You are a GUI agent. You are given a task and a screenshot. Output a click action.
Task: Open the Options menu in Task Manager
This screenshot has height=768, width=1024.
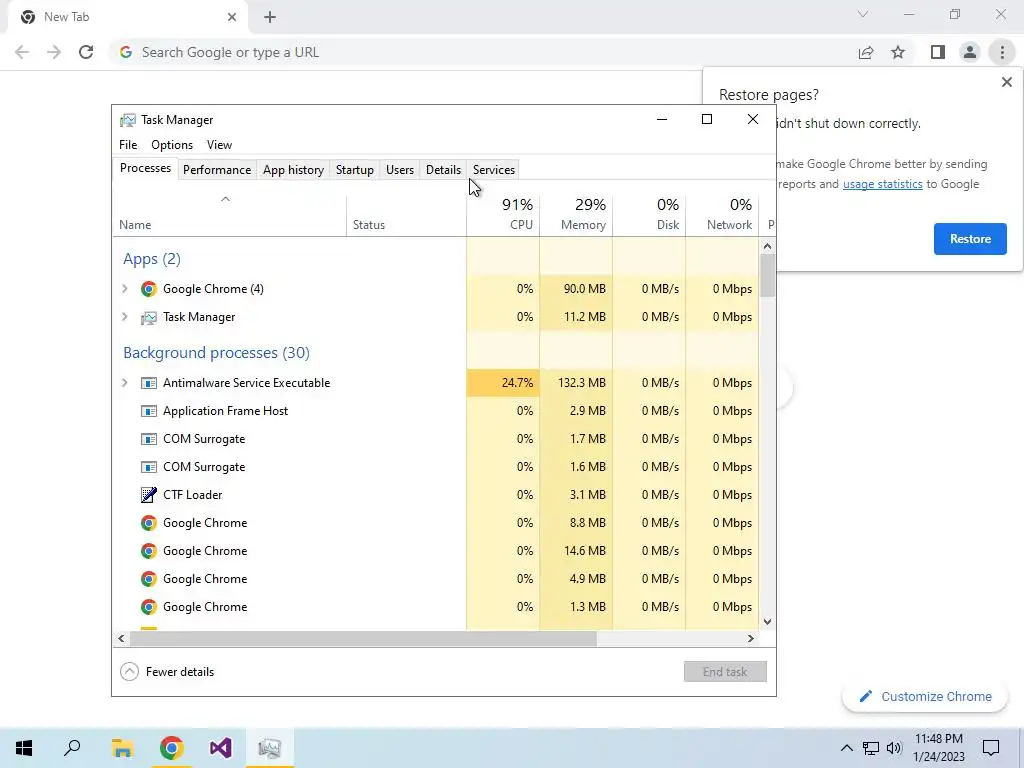172,145
